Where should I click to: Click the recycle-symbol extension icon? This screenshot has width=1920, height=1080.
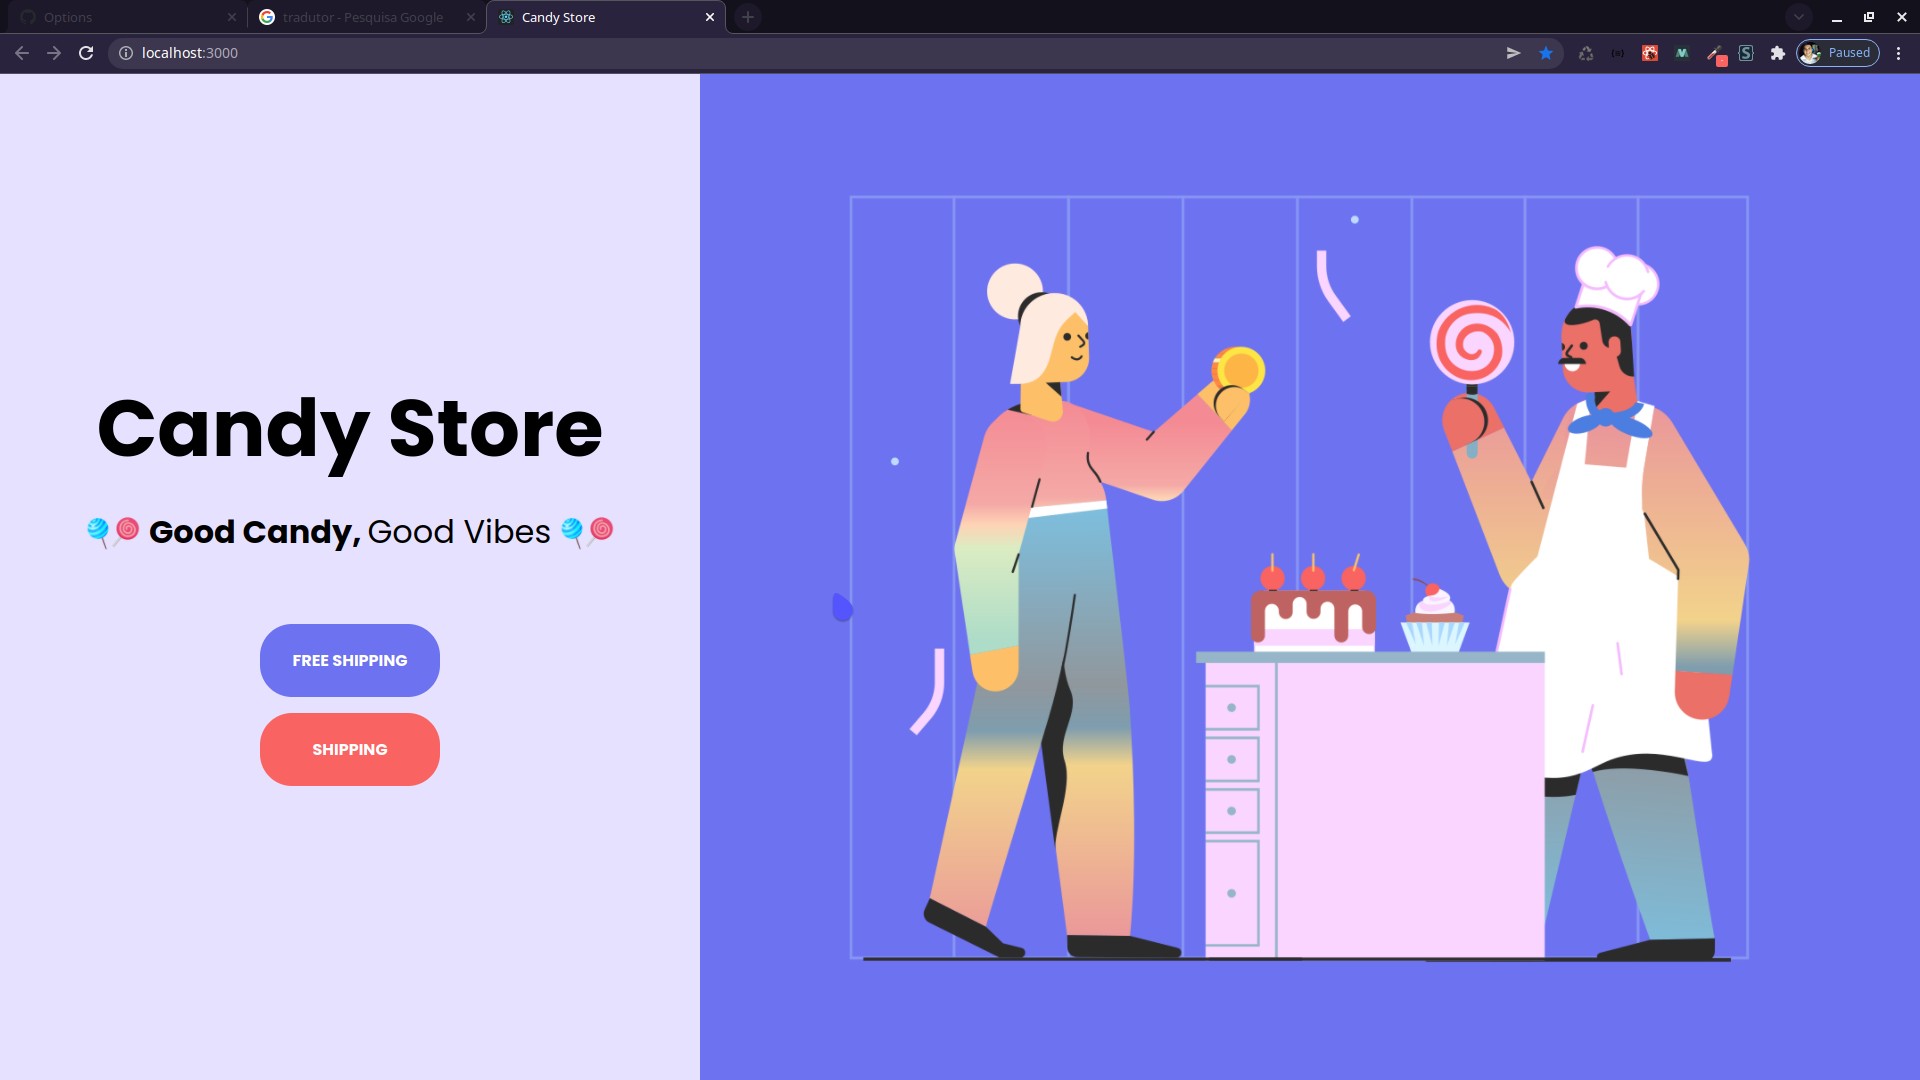pyautogui.click(x=1587, y=53)
